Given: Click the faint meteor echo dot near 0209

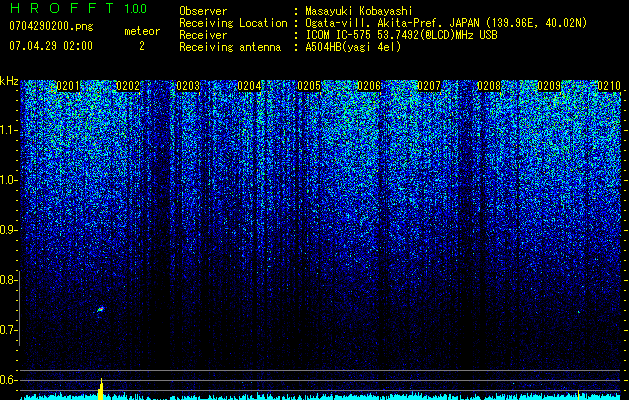Looking at the screenshot, I should click(578, 311).
